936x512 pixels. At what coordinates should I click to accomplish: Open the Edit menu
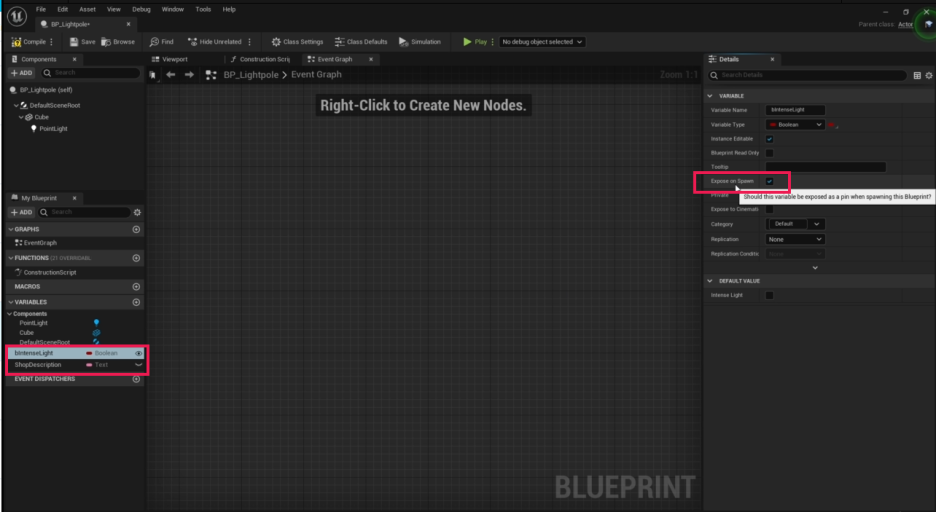pos(63,10)
